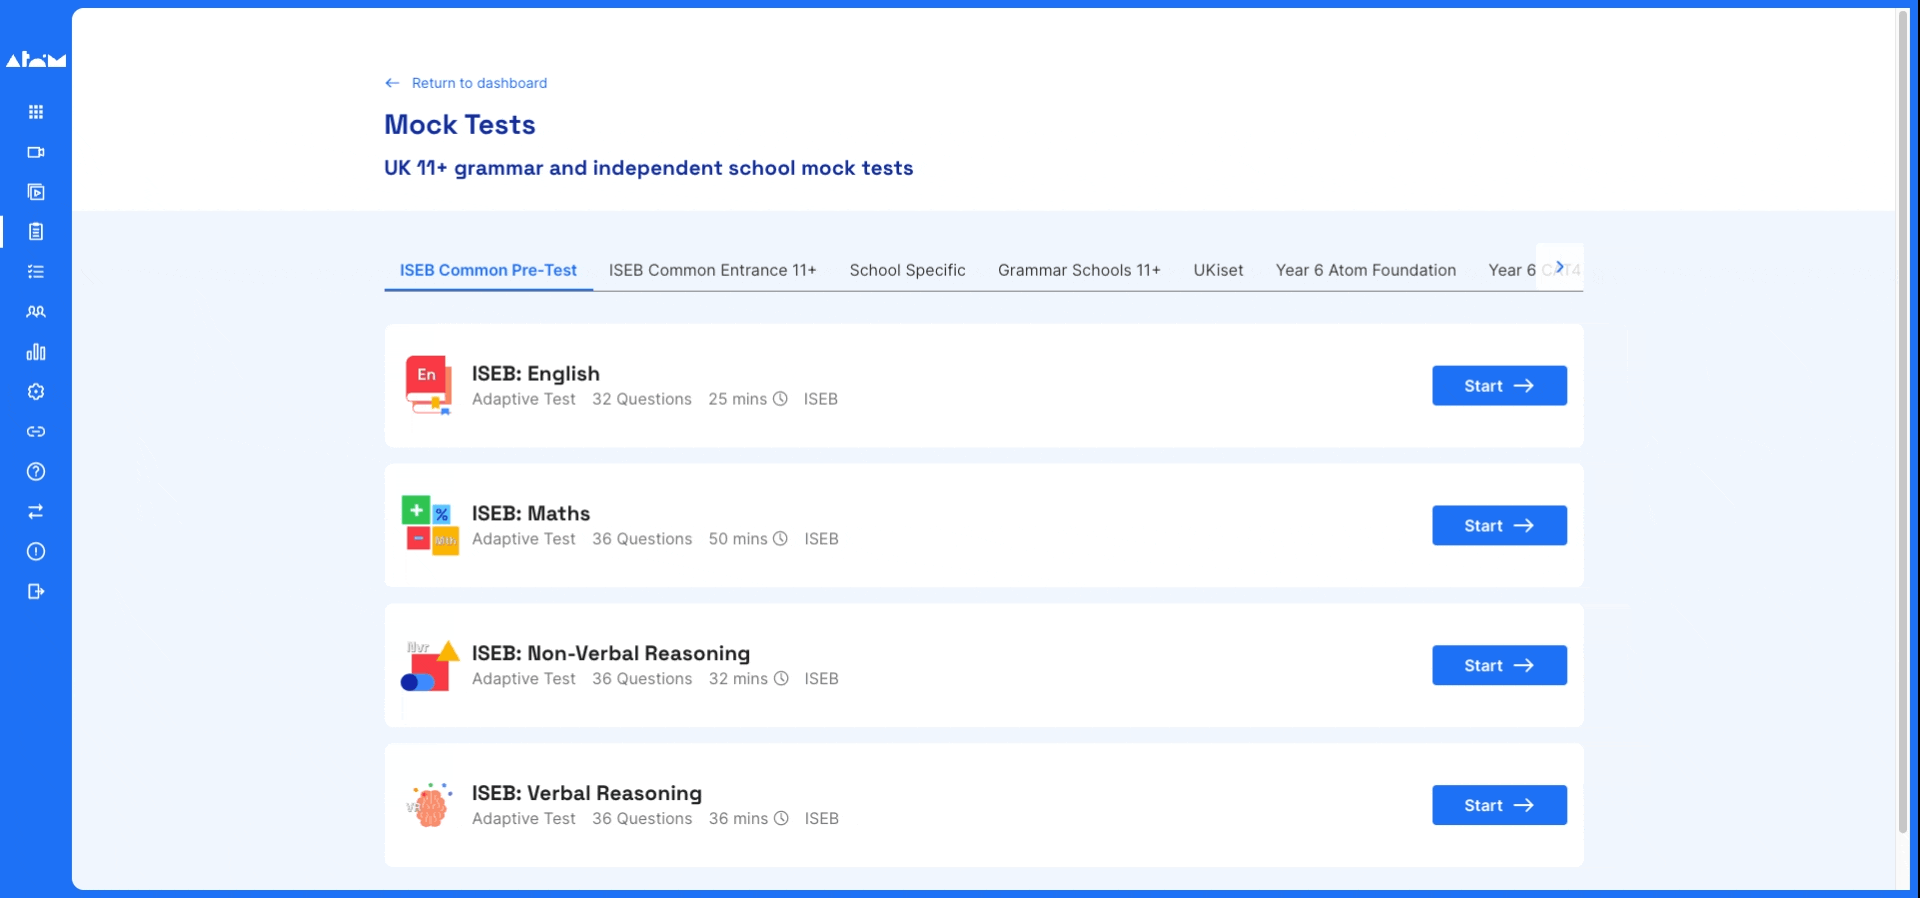Select the ISEB Common Pre-Test tab
The image size is (1920, 898).
coord(488,270)
